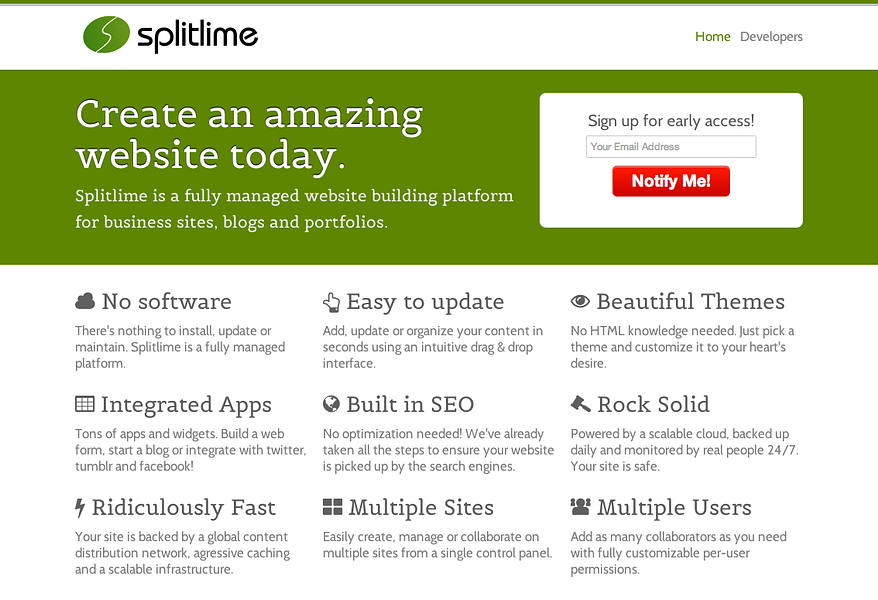Click the grid icon beside Integrated Apps
This screenshot has width=878, height=600.
(x=84, y=404)
